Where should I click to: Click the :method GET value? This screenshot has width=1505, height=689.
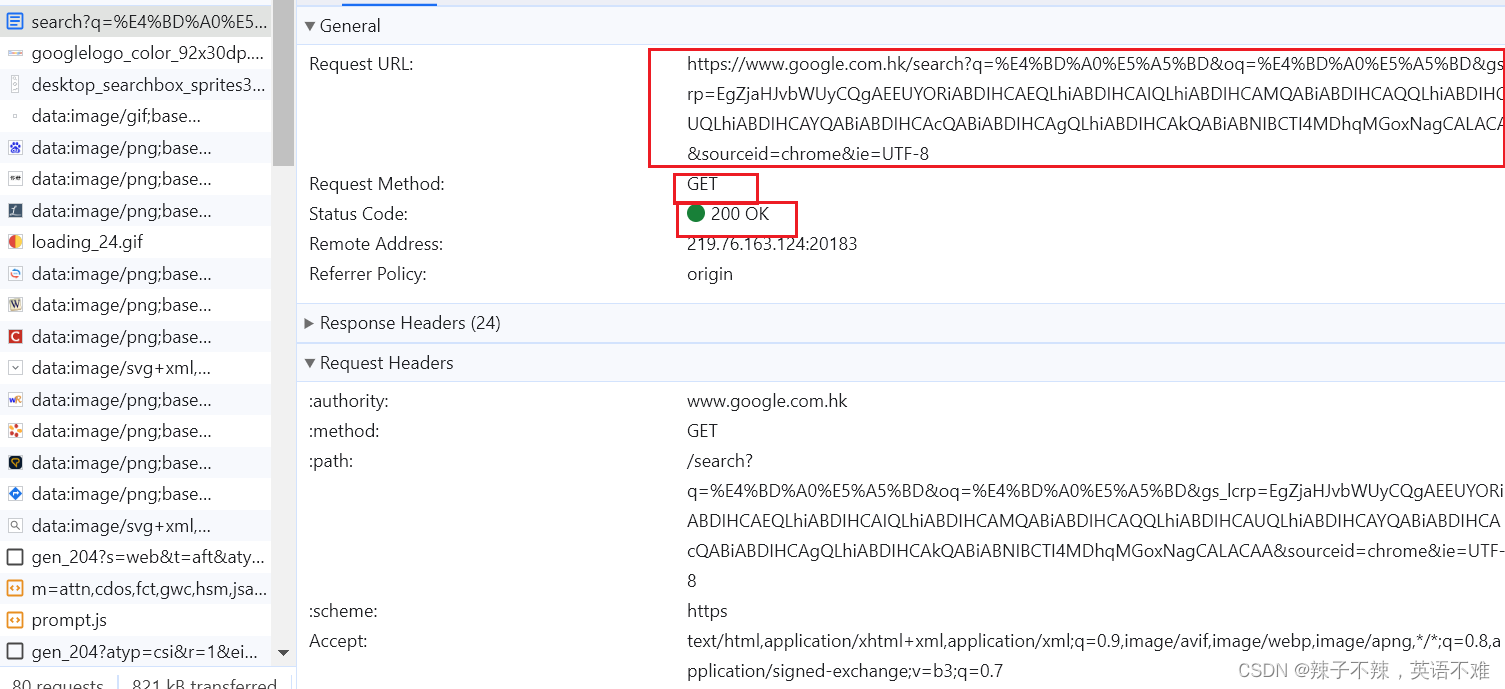pyautogui.click(x=702, y=431)
